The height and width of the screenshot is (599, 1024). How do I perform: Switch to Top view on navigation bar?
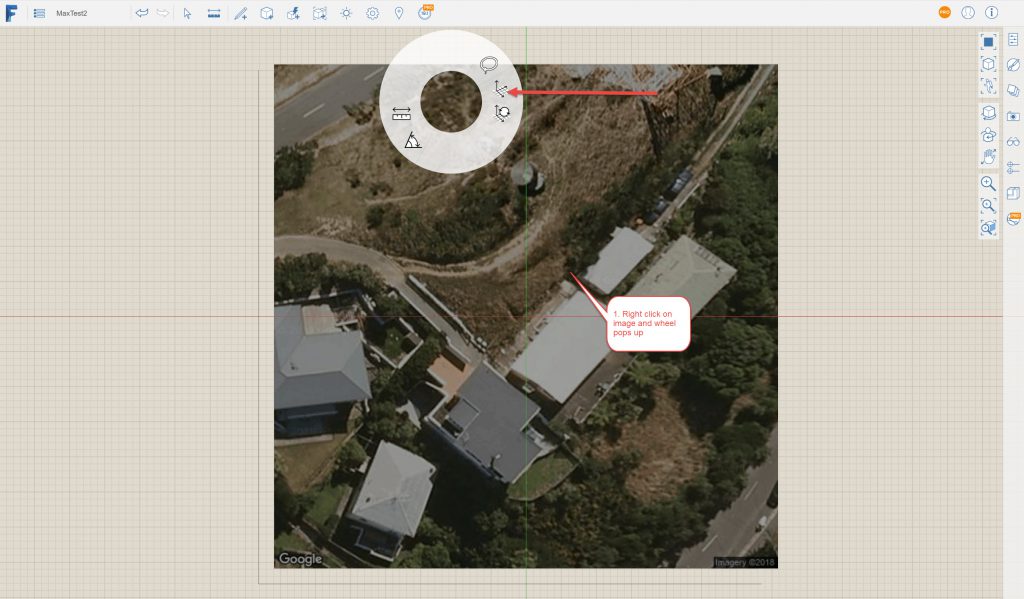click(x=988, y=41)
